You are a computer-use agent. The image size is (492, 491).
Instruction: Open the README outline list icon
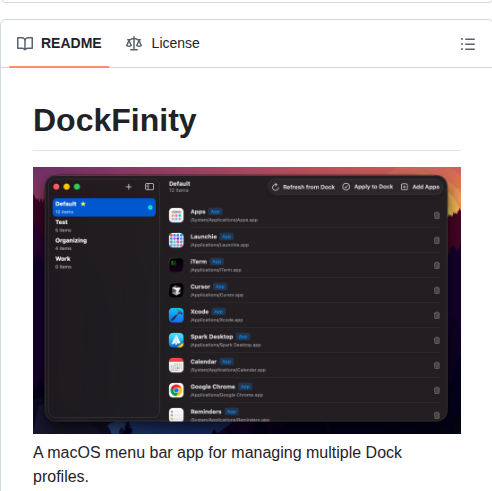point(468,44)
